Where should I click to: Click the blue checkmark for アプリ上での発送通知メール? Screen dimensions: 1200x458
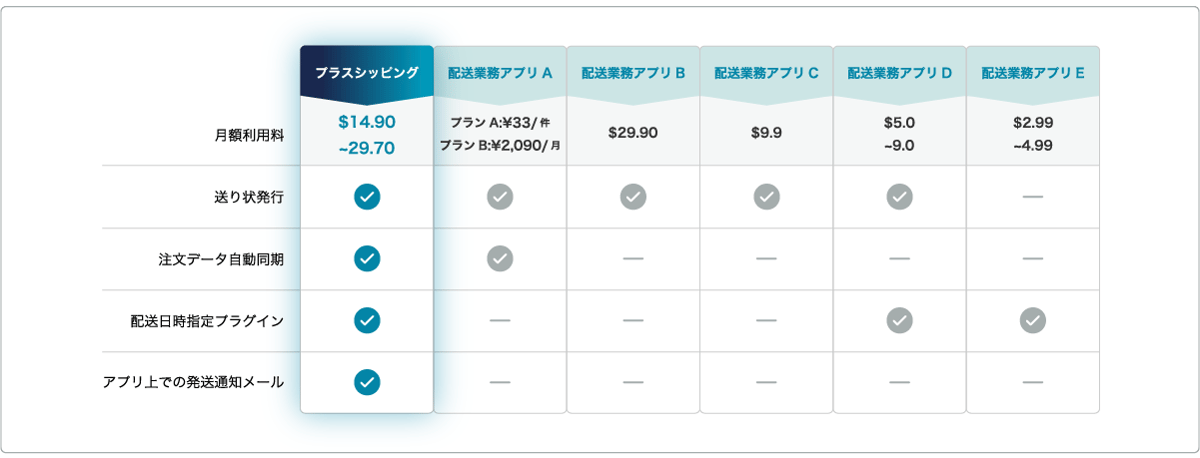coord(367,382)
